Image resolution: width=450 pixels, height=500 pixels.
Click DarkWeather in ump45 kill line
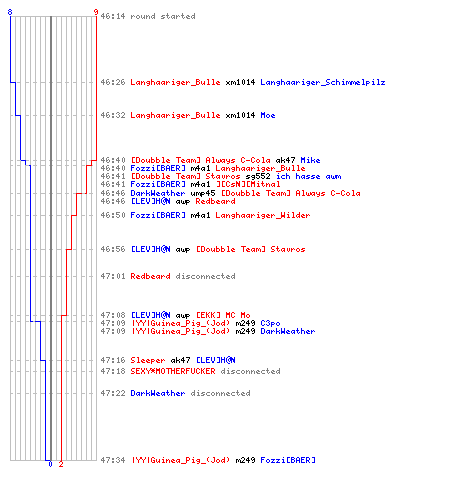[x=158, y=193]
